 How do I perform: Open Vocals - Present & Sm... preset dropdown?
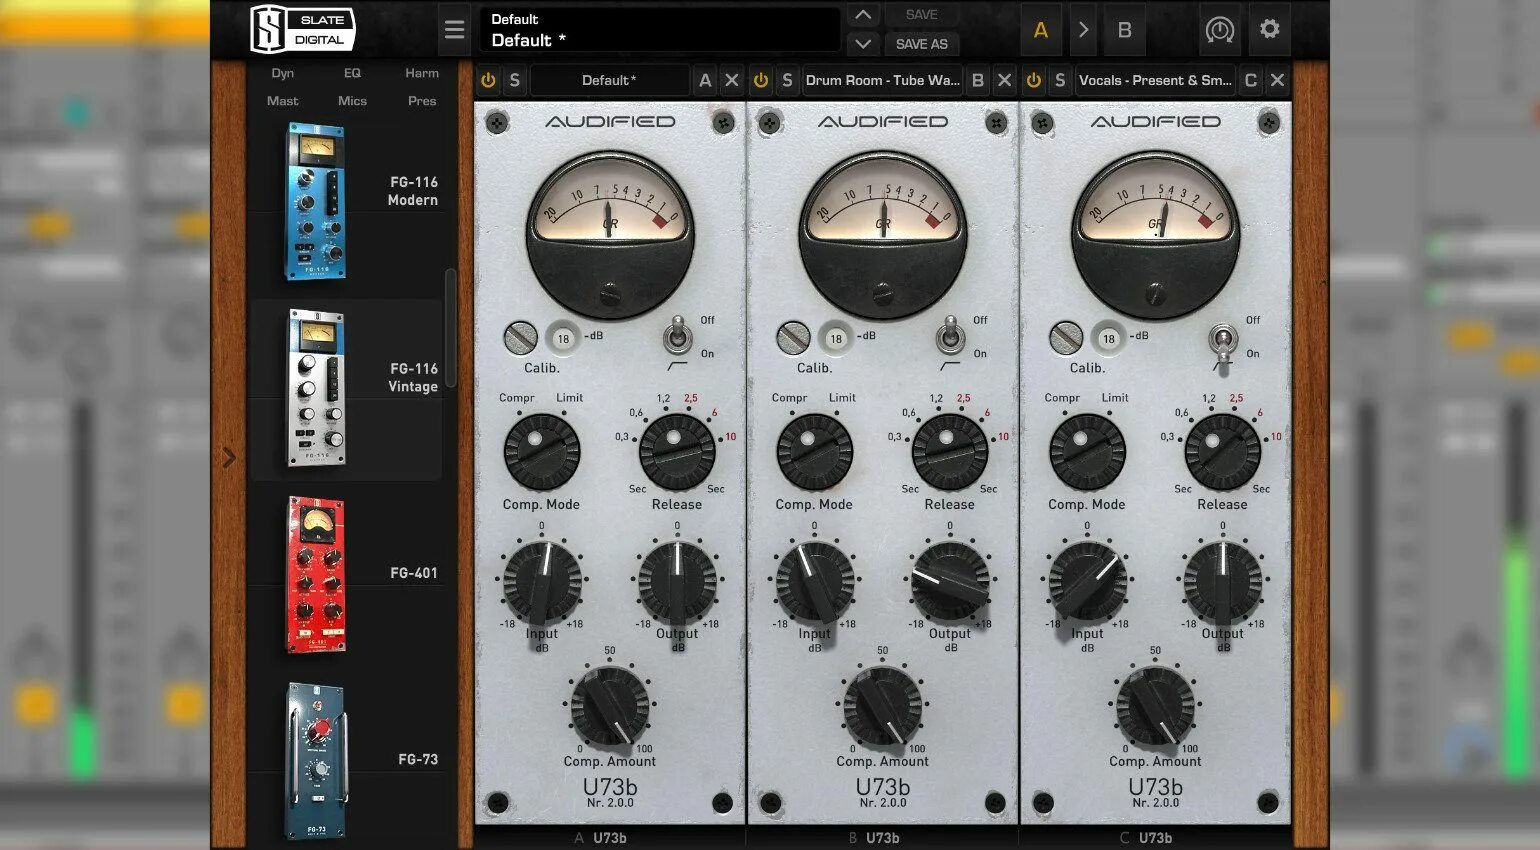click(1155, 80)
